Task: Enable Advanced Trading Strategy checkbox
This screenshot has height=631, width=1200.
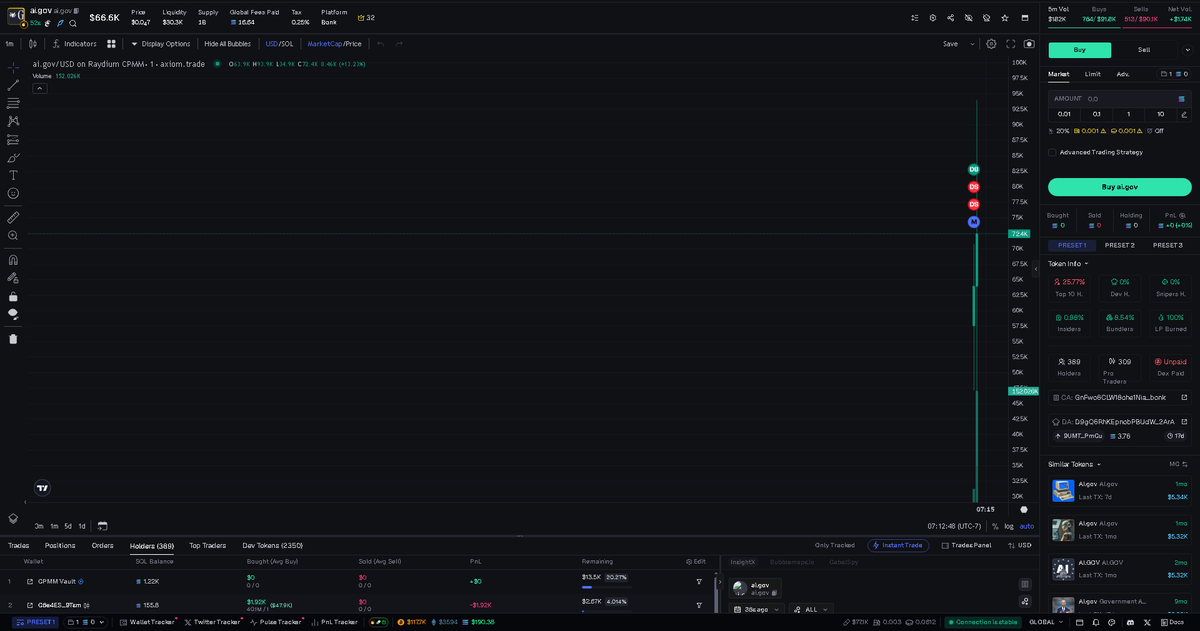Action: (x=1052, y=152)
